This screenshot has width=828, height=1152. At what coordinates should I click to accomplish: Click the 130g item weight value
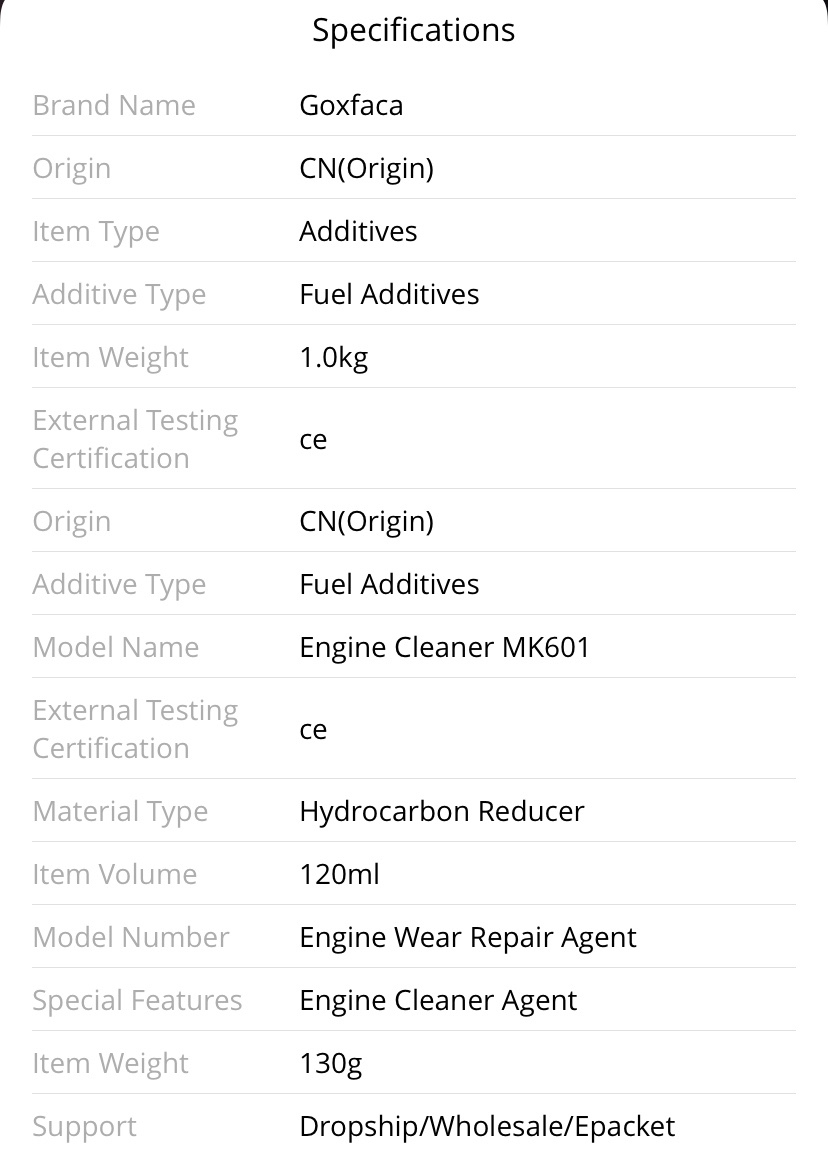[x=331, y=1064]
